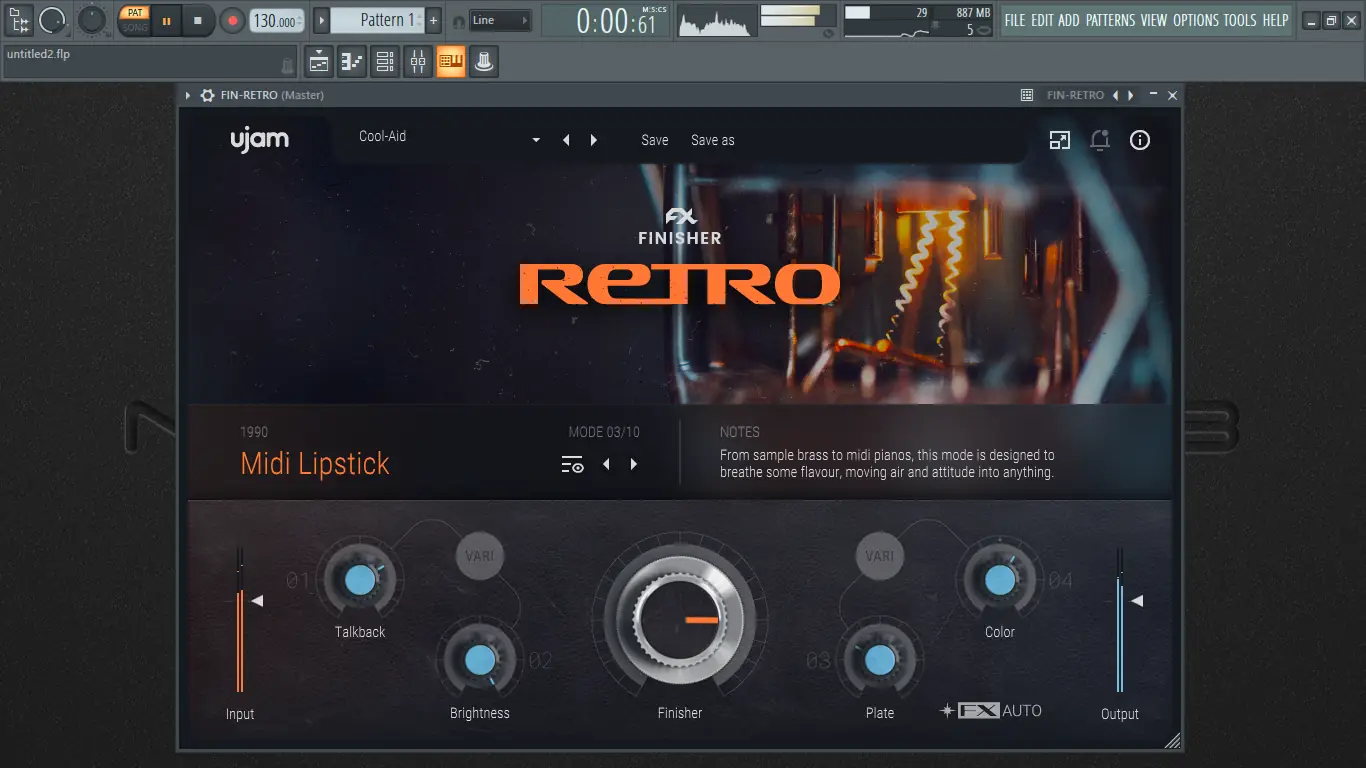
Task: Click the stop button in transport
Action: click(198, 20)
